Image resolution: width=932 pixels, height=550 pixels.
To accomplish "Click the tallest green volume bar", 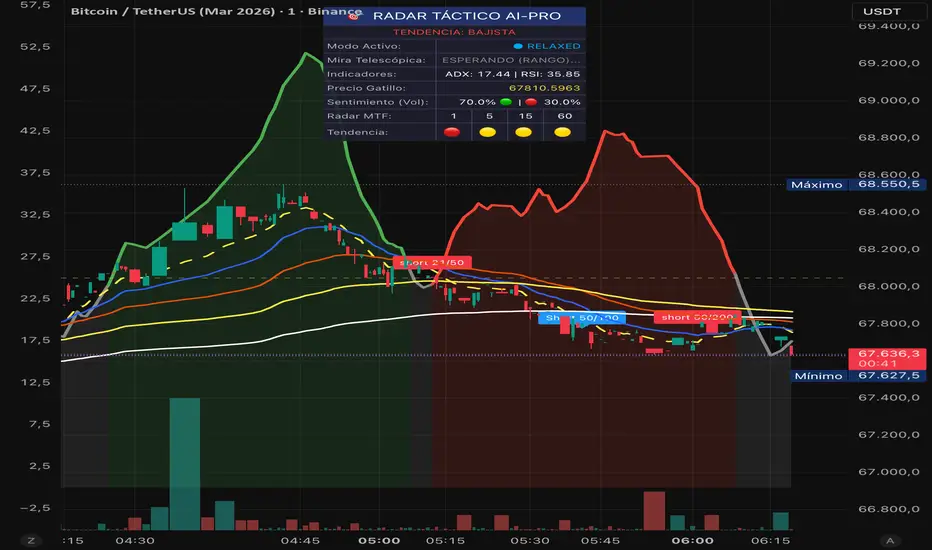I will click(x=185, y=464).
